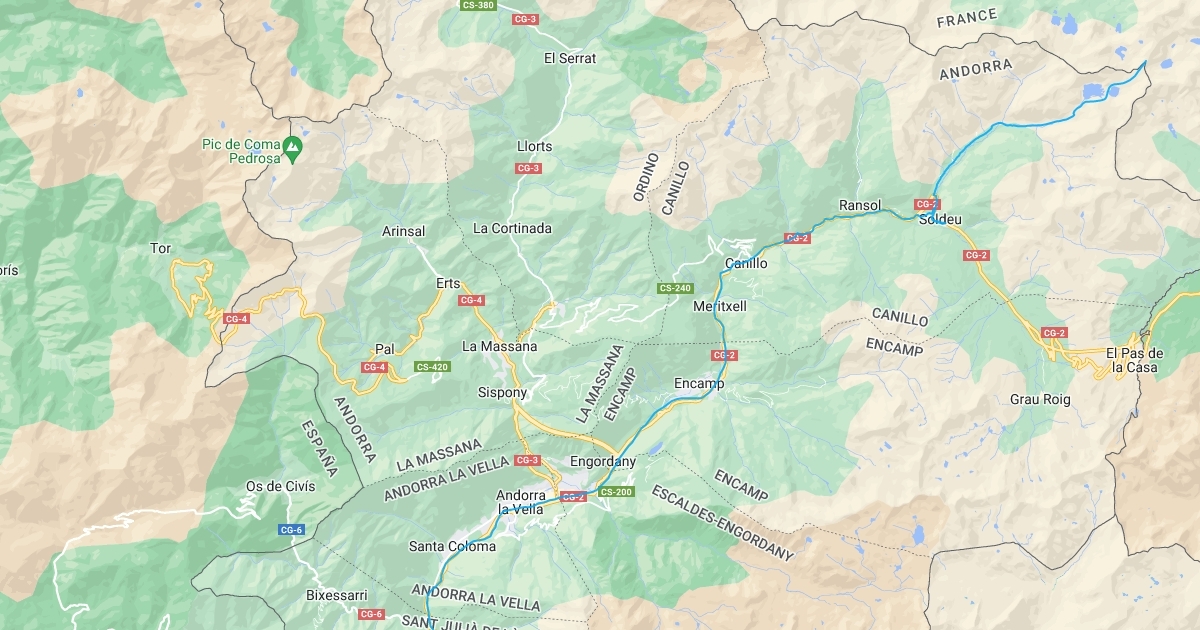Select the FRANCE country label
The image size is (1200, 630).
[x=967, y=18]
